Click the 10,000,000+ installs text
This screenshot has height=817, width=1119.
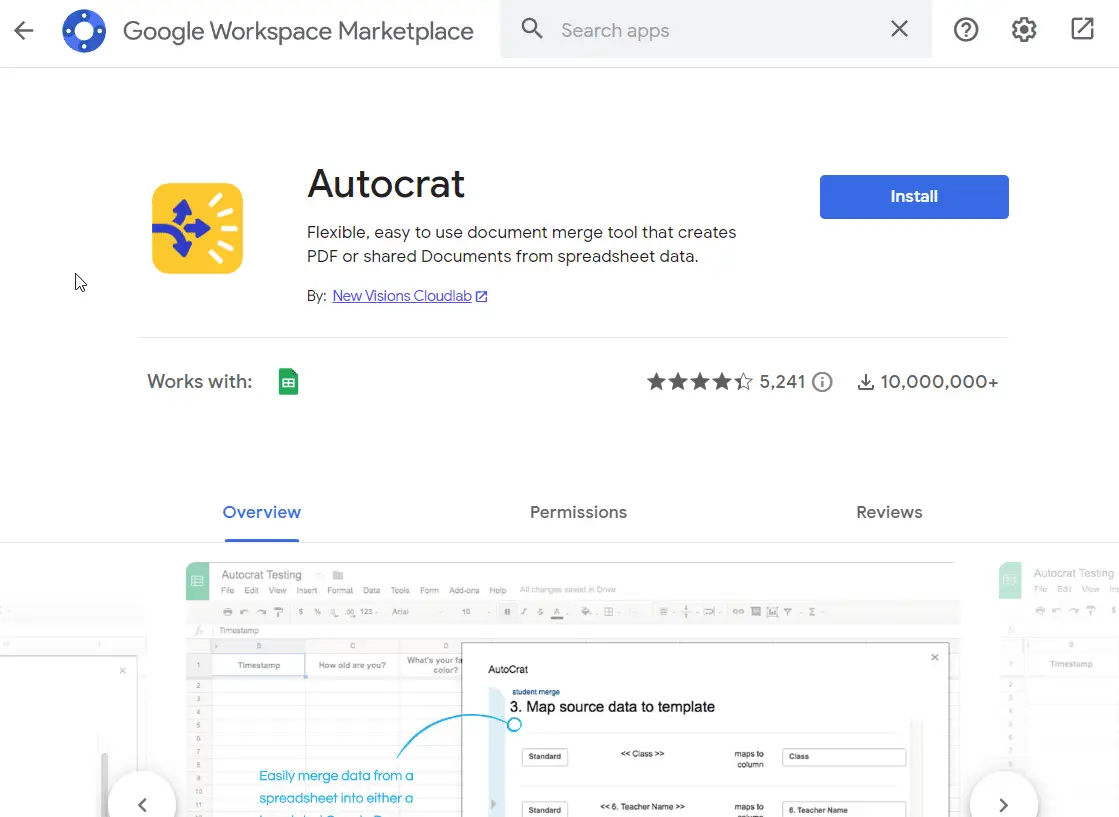pyautogui.click(x=939, y=382)
